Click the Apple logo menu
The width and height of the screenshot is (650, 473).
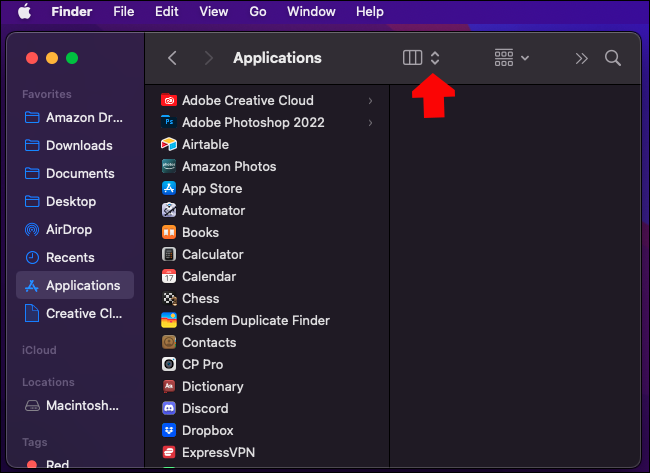coord(23,11)
